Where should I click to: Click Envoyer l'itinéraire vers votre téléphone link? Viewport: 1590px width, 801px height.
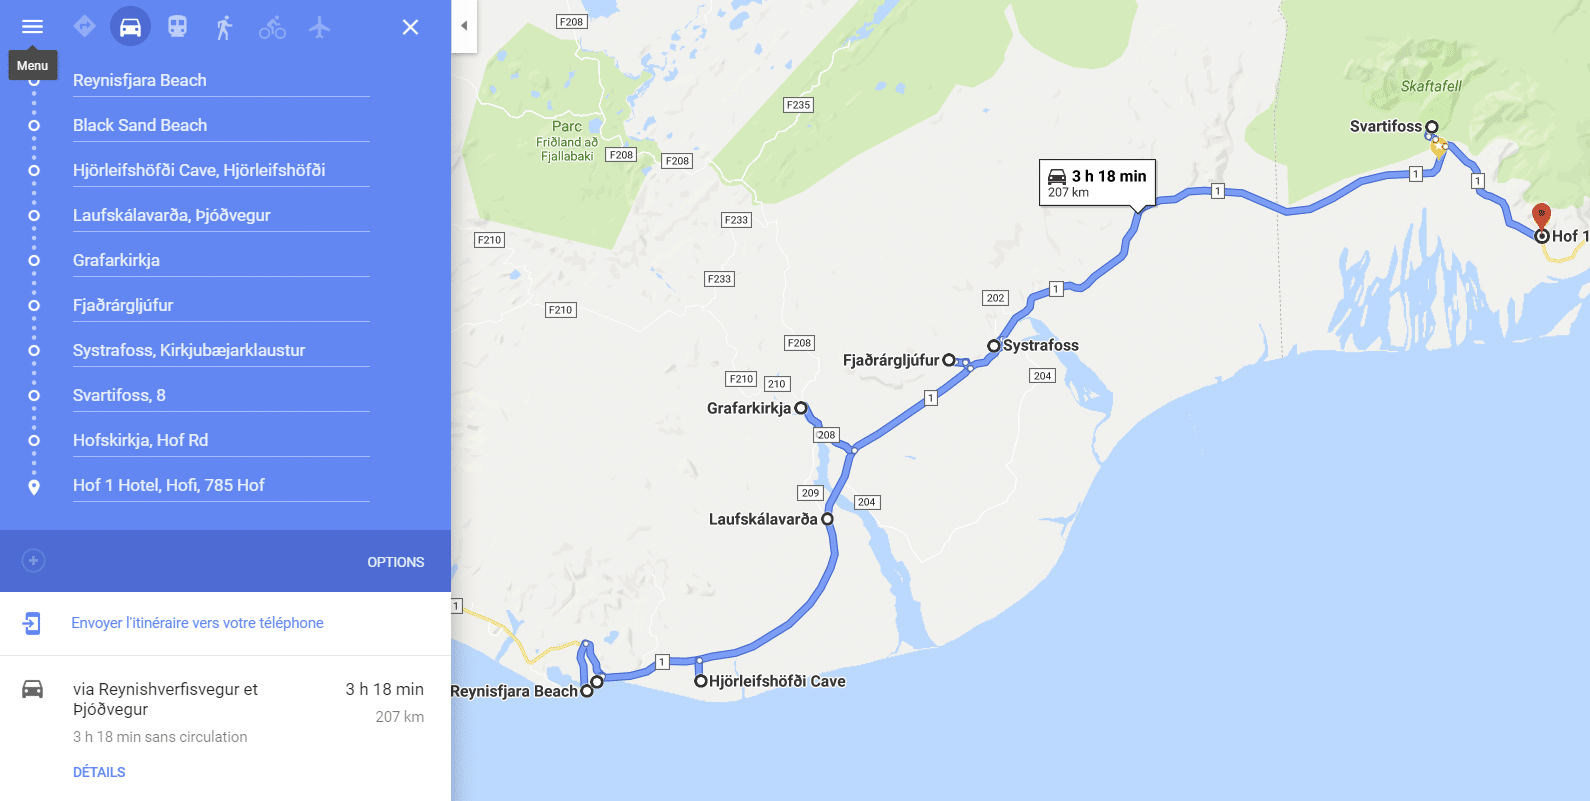197,623
